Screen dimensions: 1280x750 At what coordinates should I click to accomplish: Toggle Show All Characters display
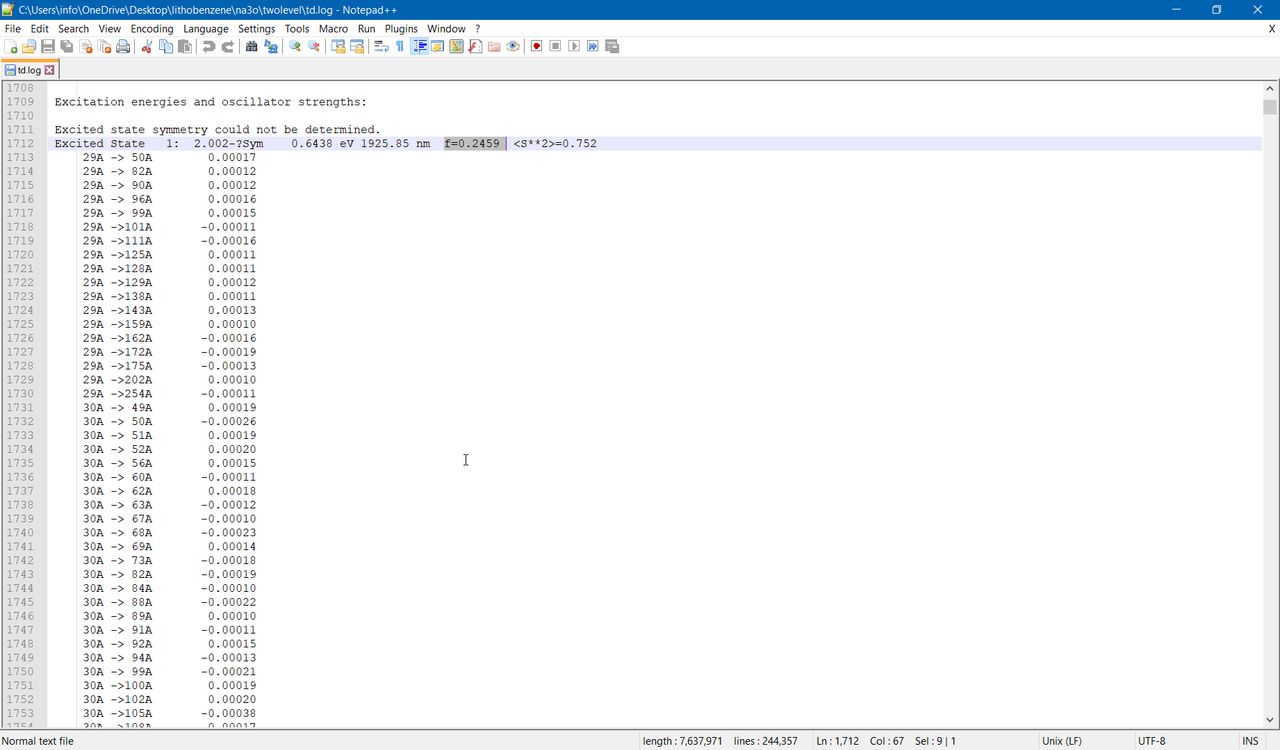[x=399, y=46]
